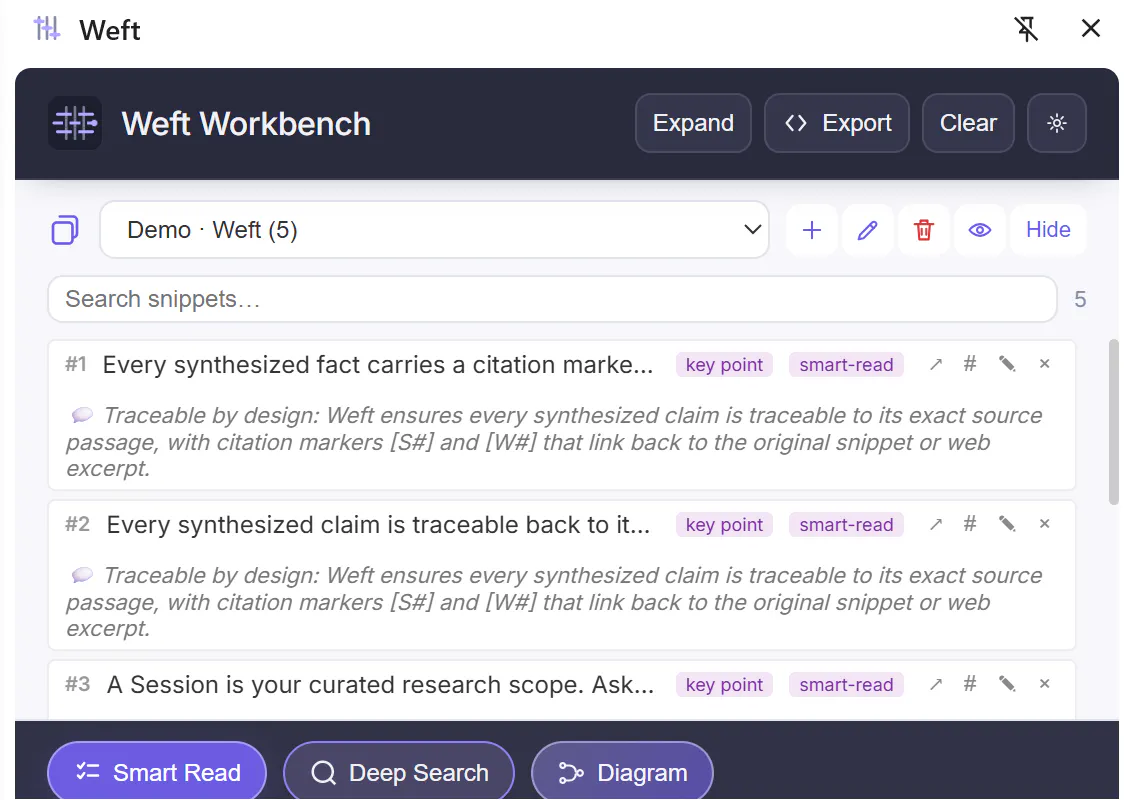The image size is (1131, 800).
Task: Click the snippet count 5 beside search
Action: (1080, 299)
